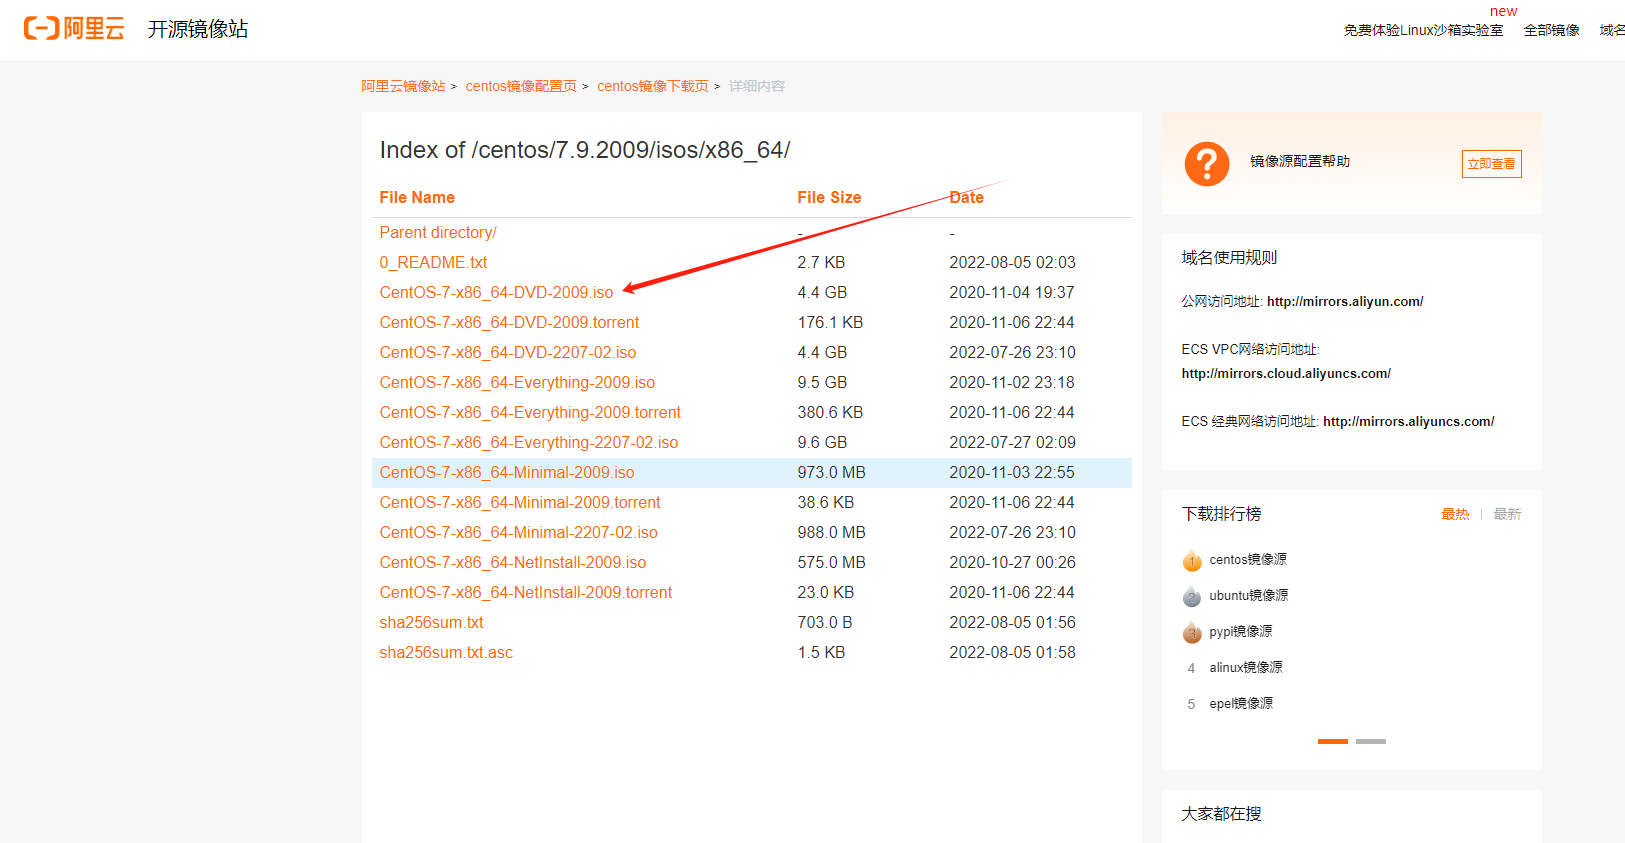Download CentOS-7-x86_64-NetInstall-2009.iso
Screen dimensions: 1625x843
pos(513,562)
